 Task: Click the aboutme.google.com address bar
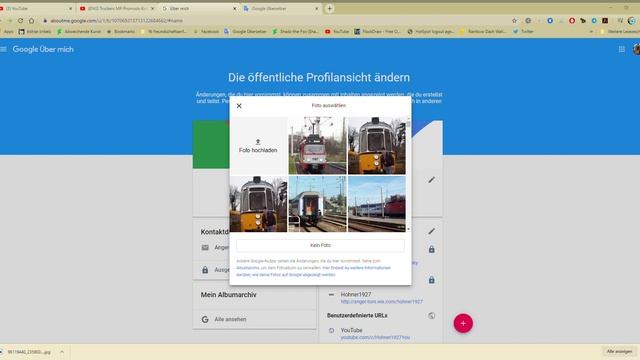point(278,20)
